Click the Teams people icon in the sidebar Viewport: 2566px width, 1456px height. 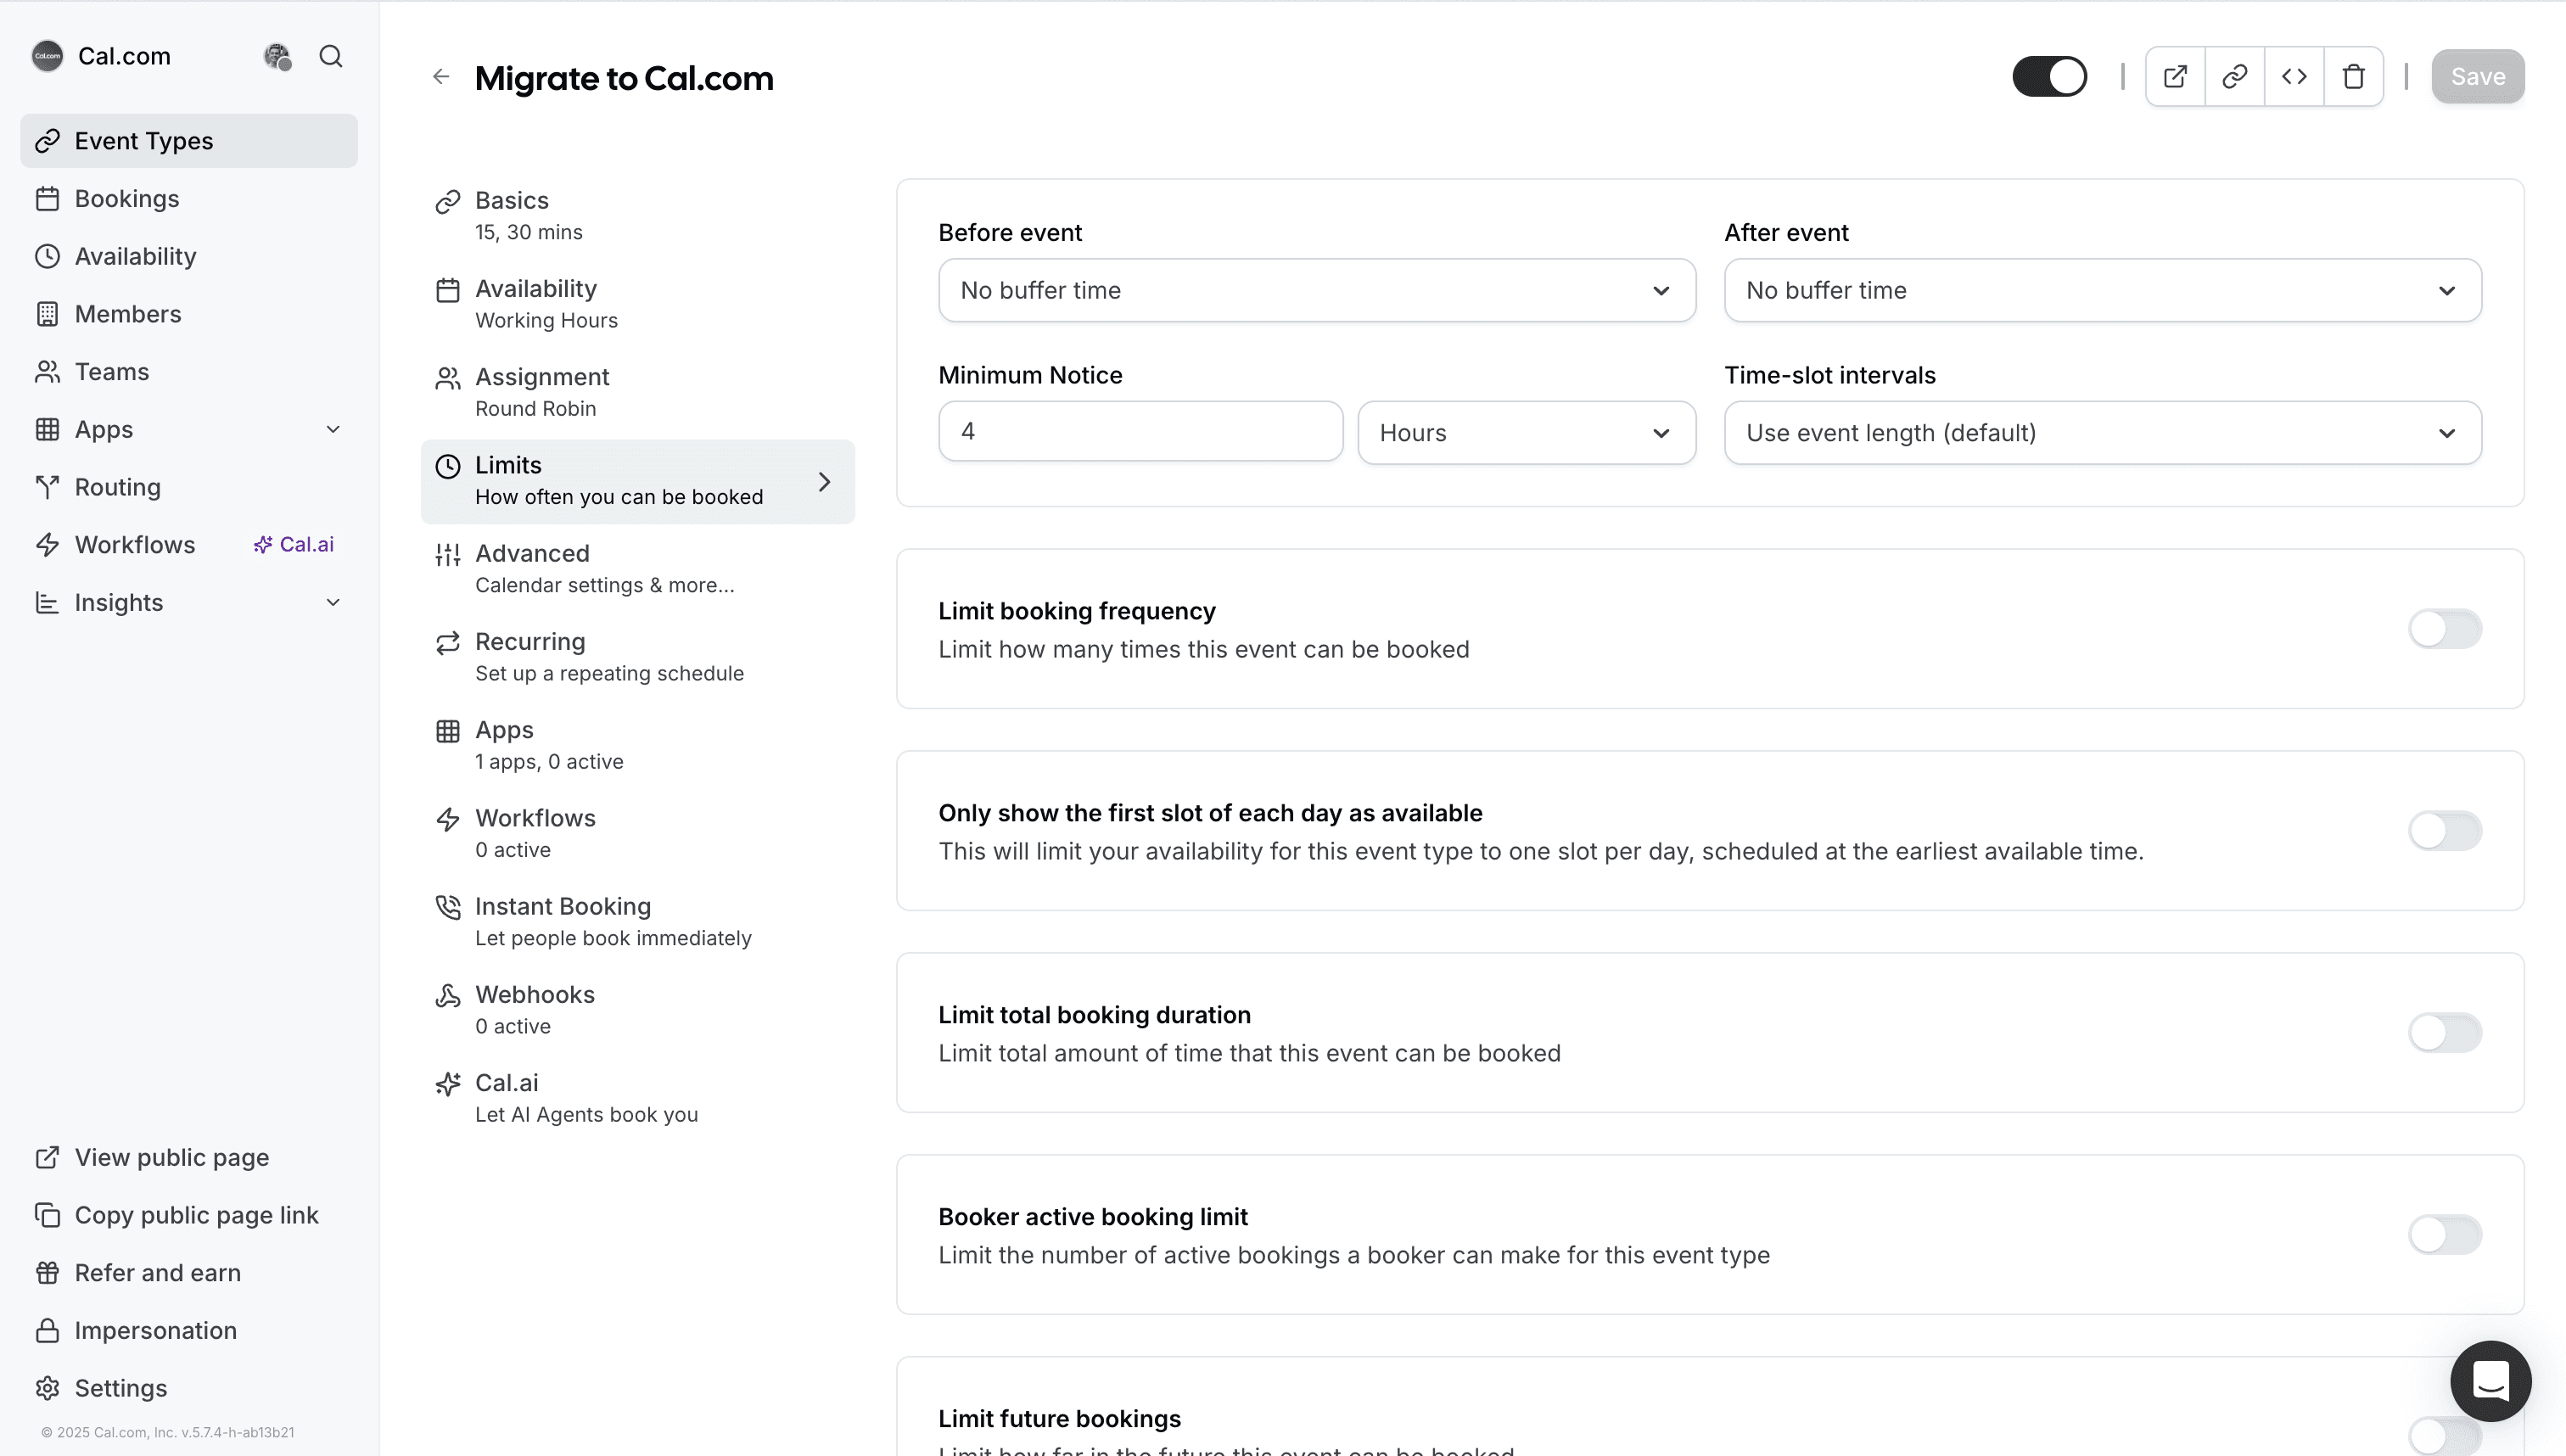[x=47, y=372]
